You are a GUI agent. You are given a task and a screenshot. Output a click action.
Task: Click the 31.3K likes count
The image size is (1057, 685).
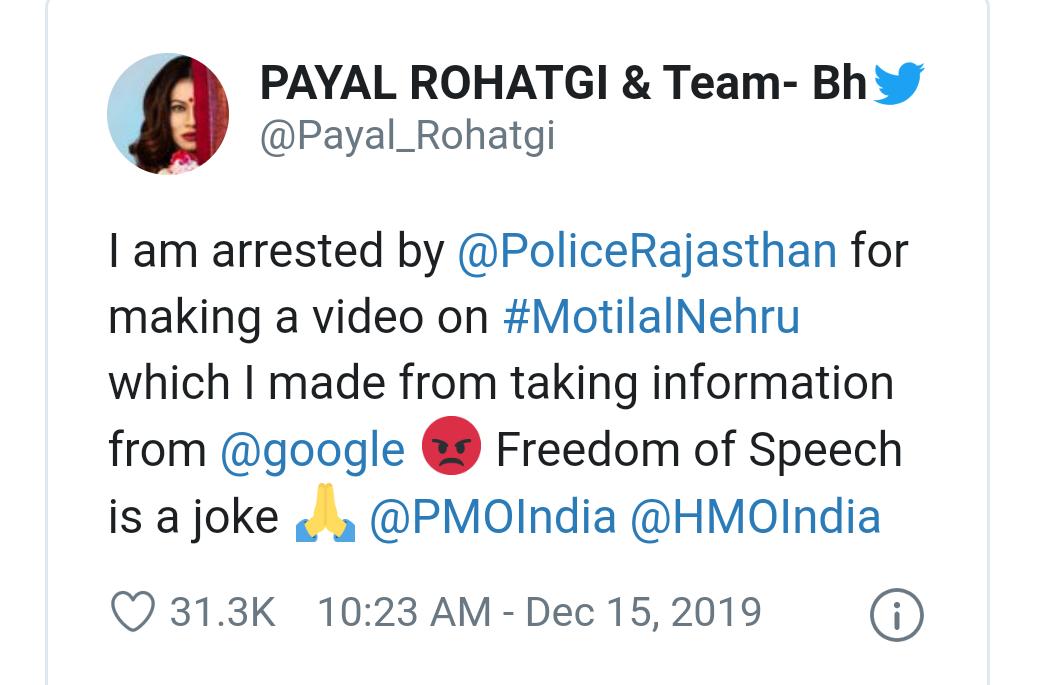222,612
